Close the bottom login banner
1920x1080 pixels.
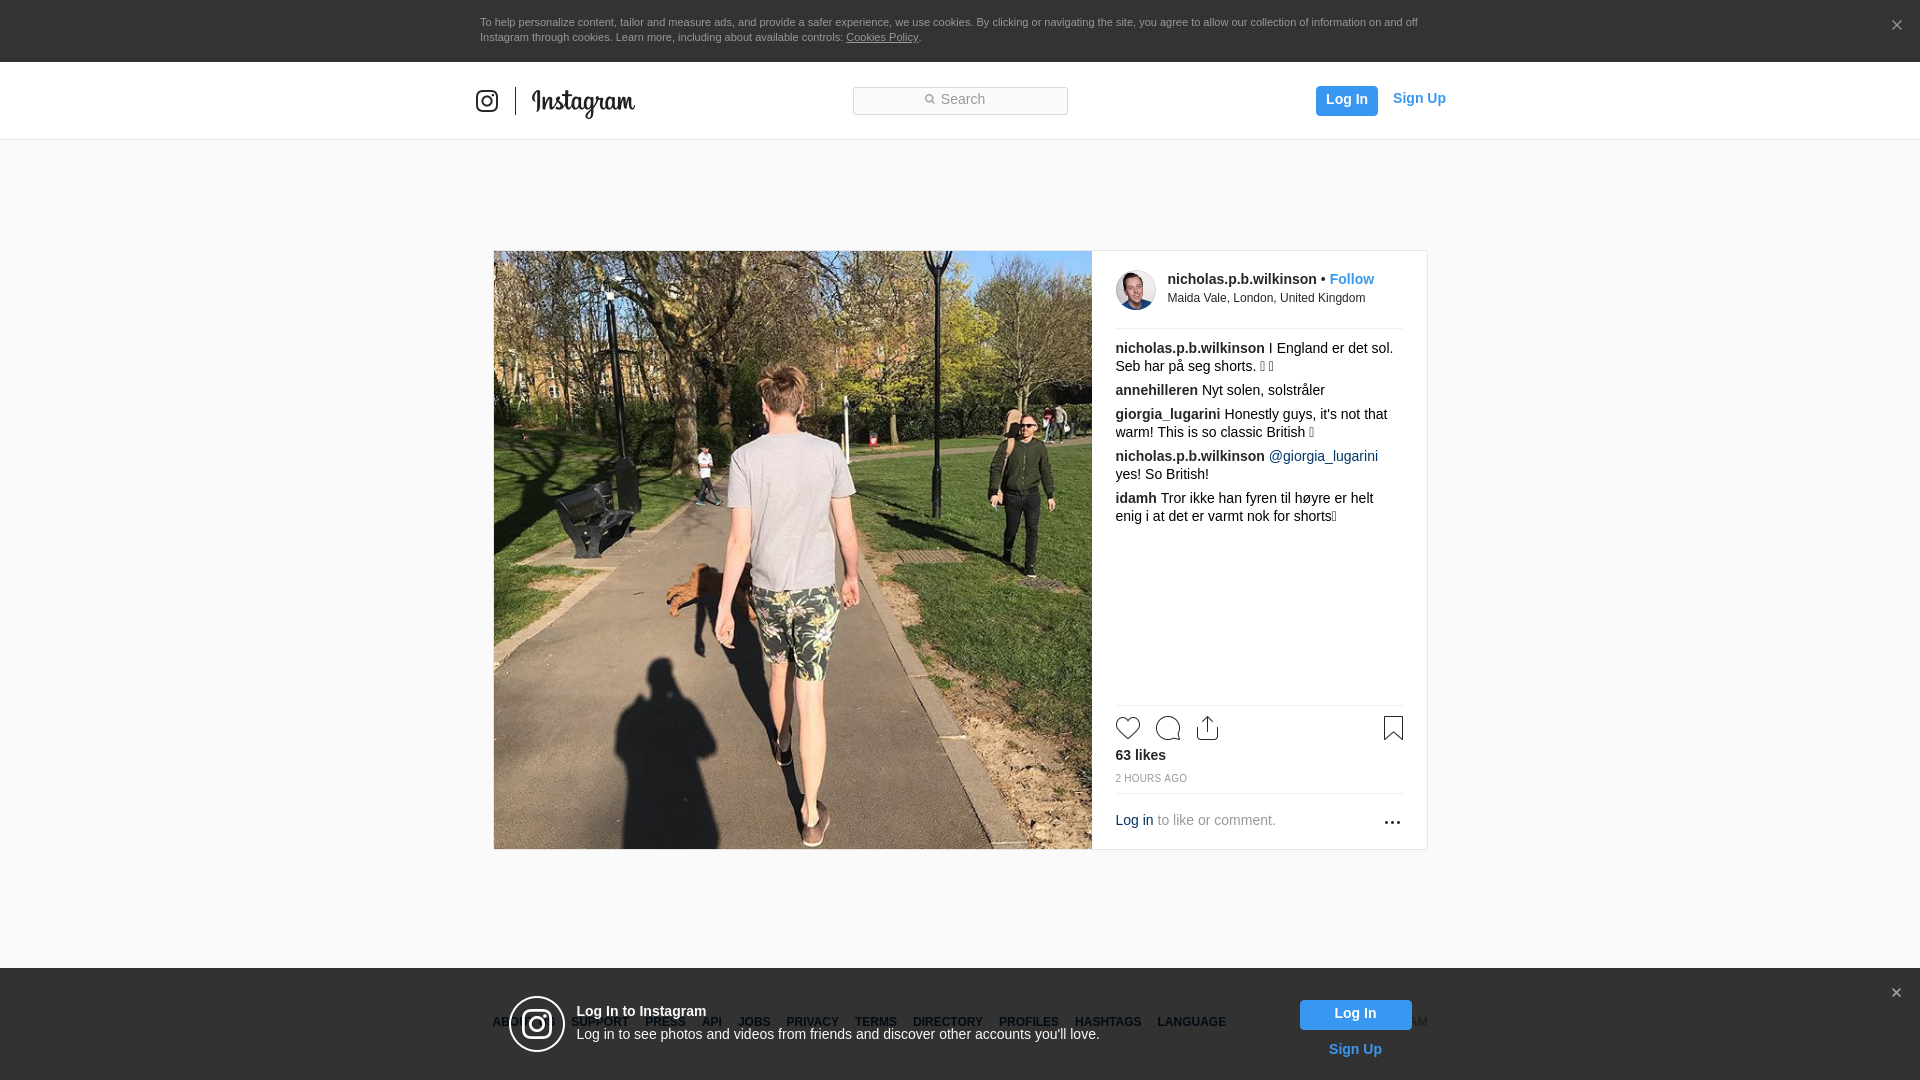(x=1896, y=993)
